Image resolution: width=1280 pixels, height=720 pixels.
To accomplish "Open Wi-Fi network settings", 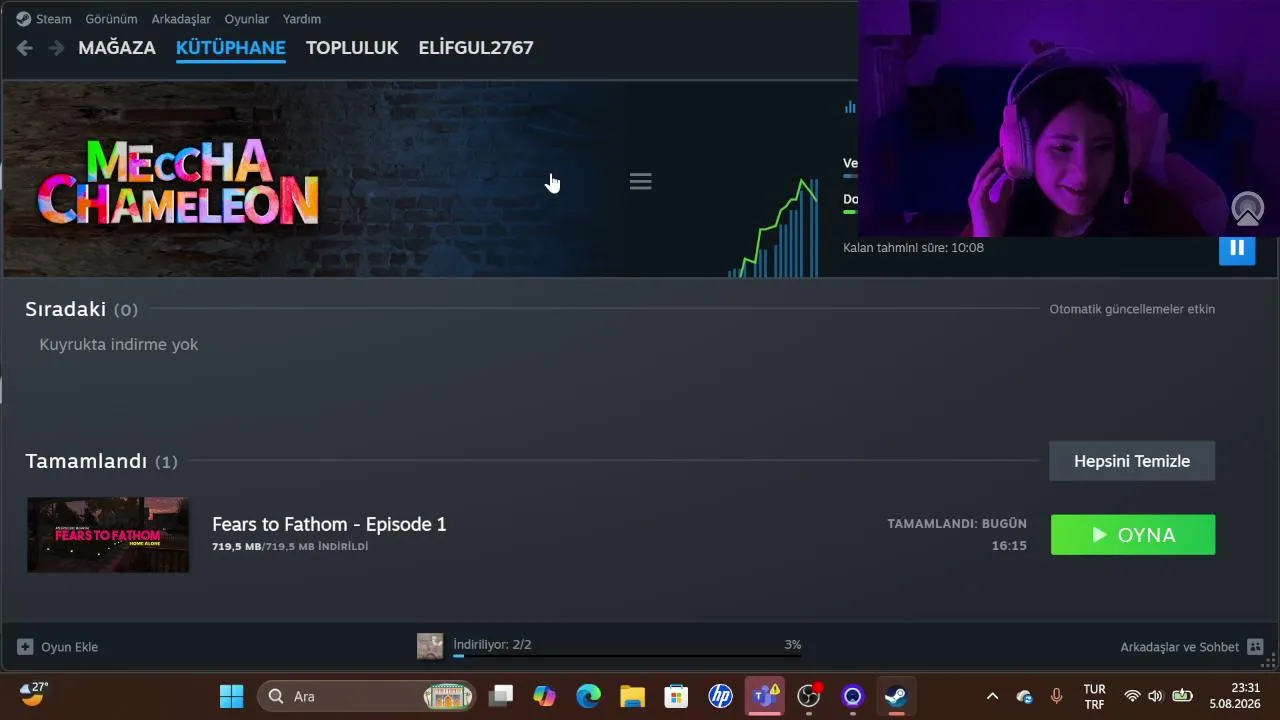I will [1132, 697].
